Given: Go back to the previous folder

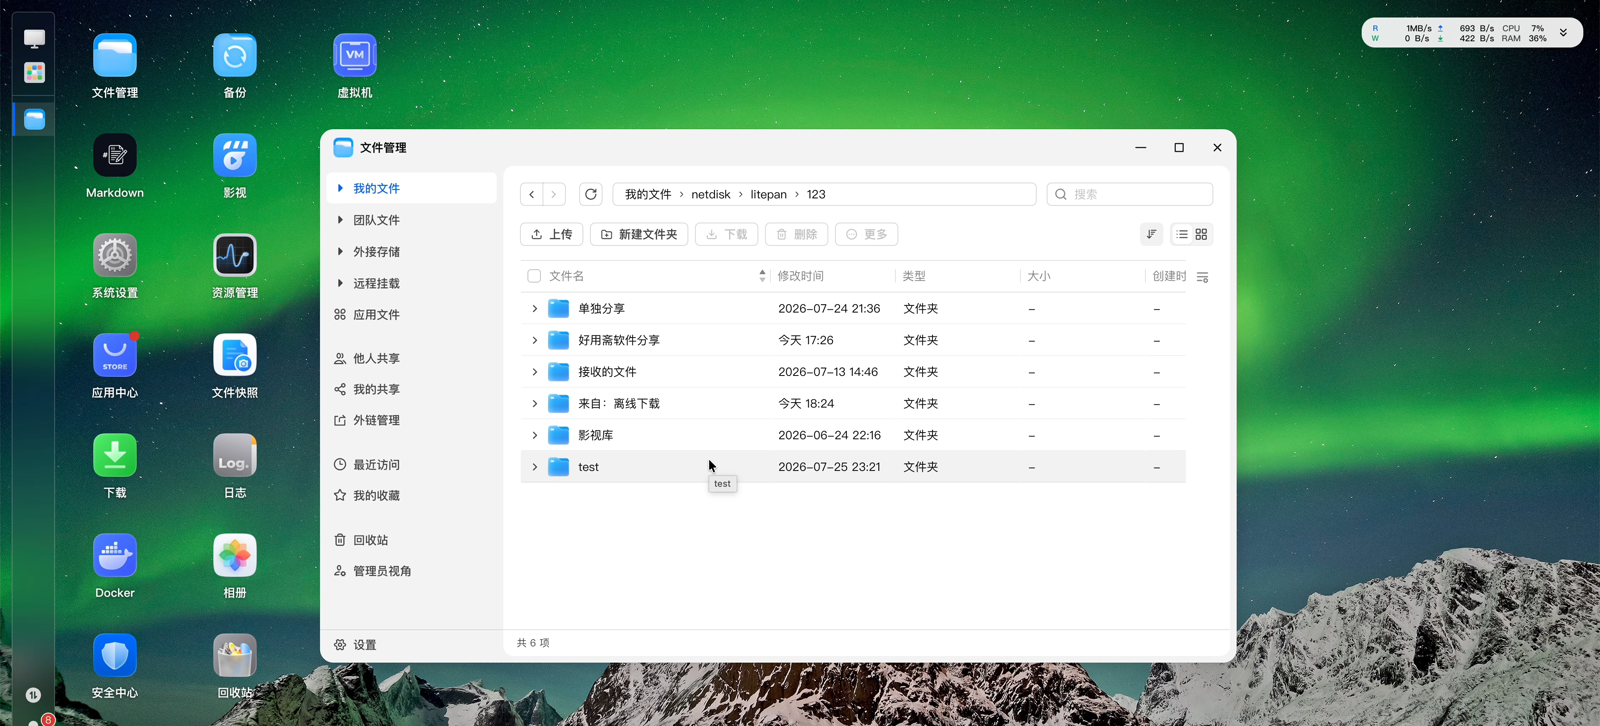Looking at the screenshot, I should click(532, 194).
